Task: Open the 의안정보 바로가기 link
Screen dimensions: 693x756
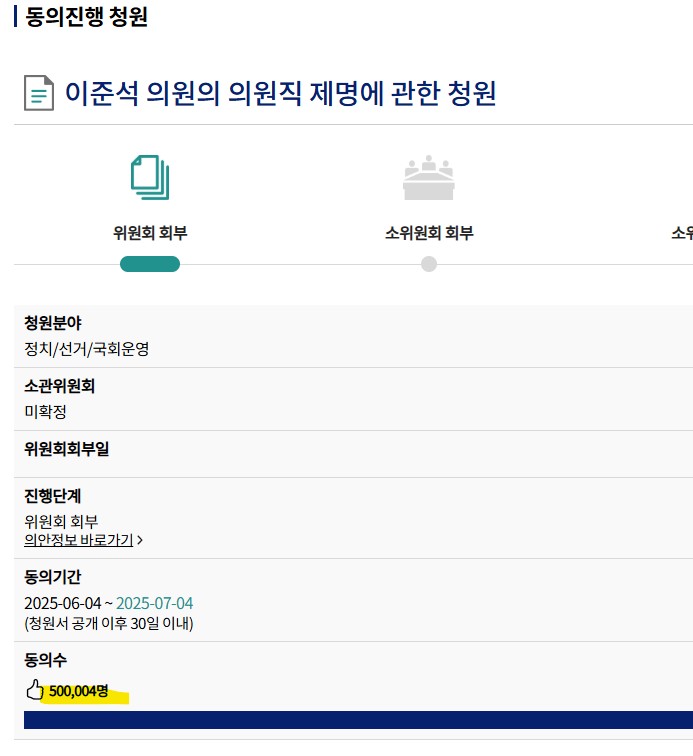Action: pyautogui.click(x=78, y=541)
